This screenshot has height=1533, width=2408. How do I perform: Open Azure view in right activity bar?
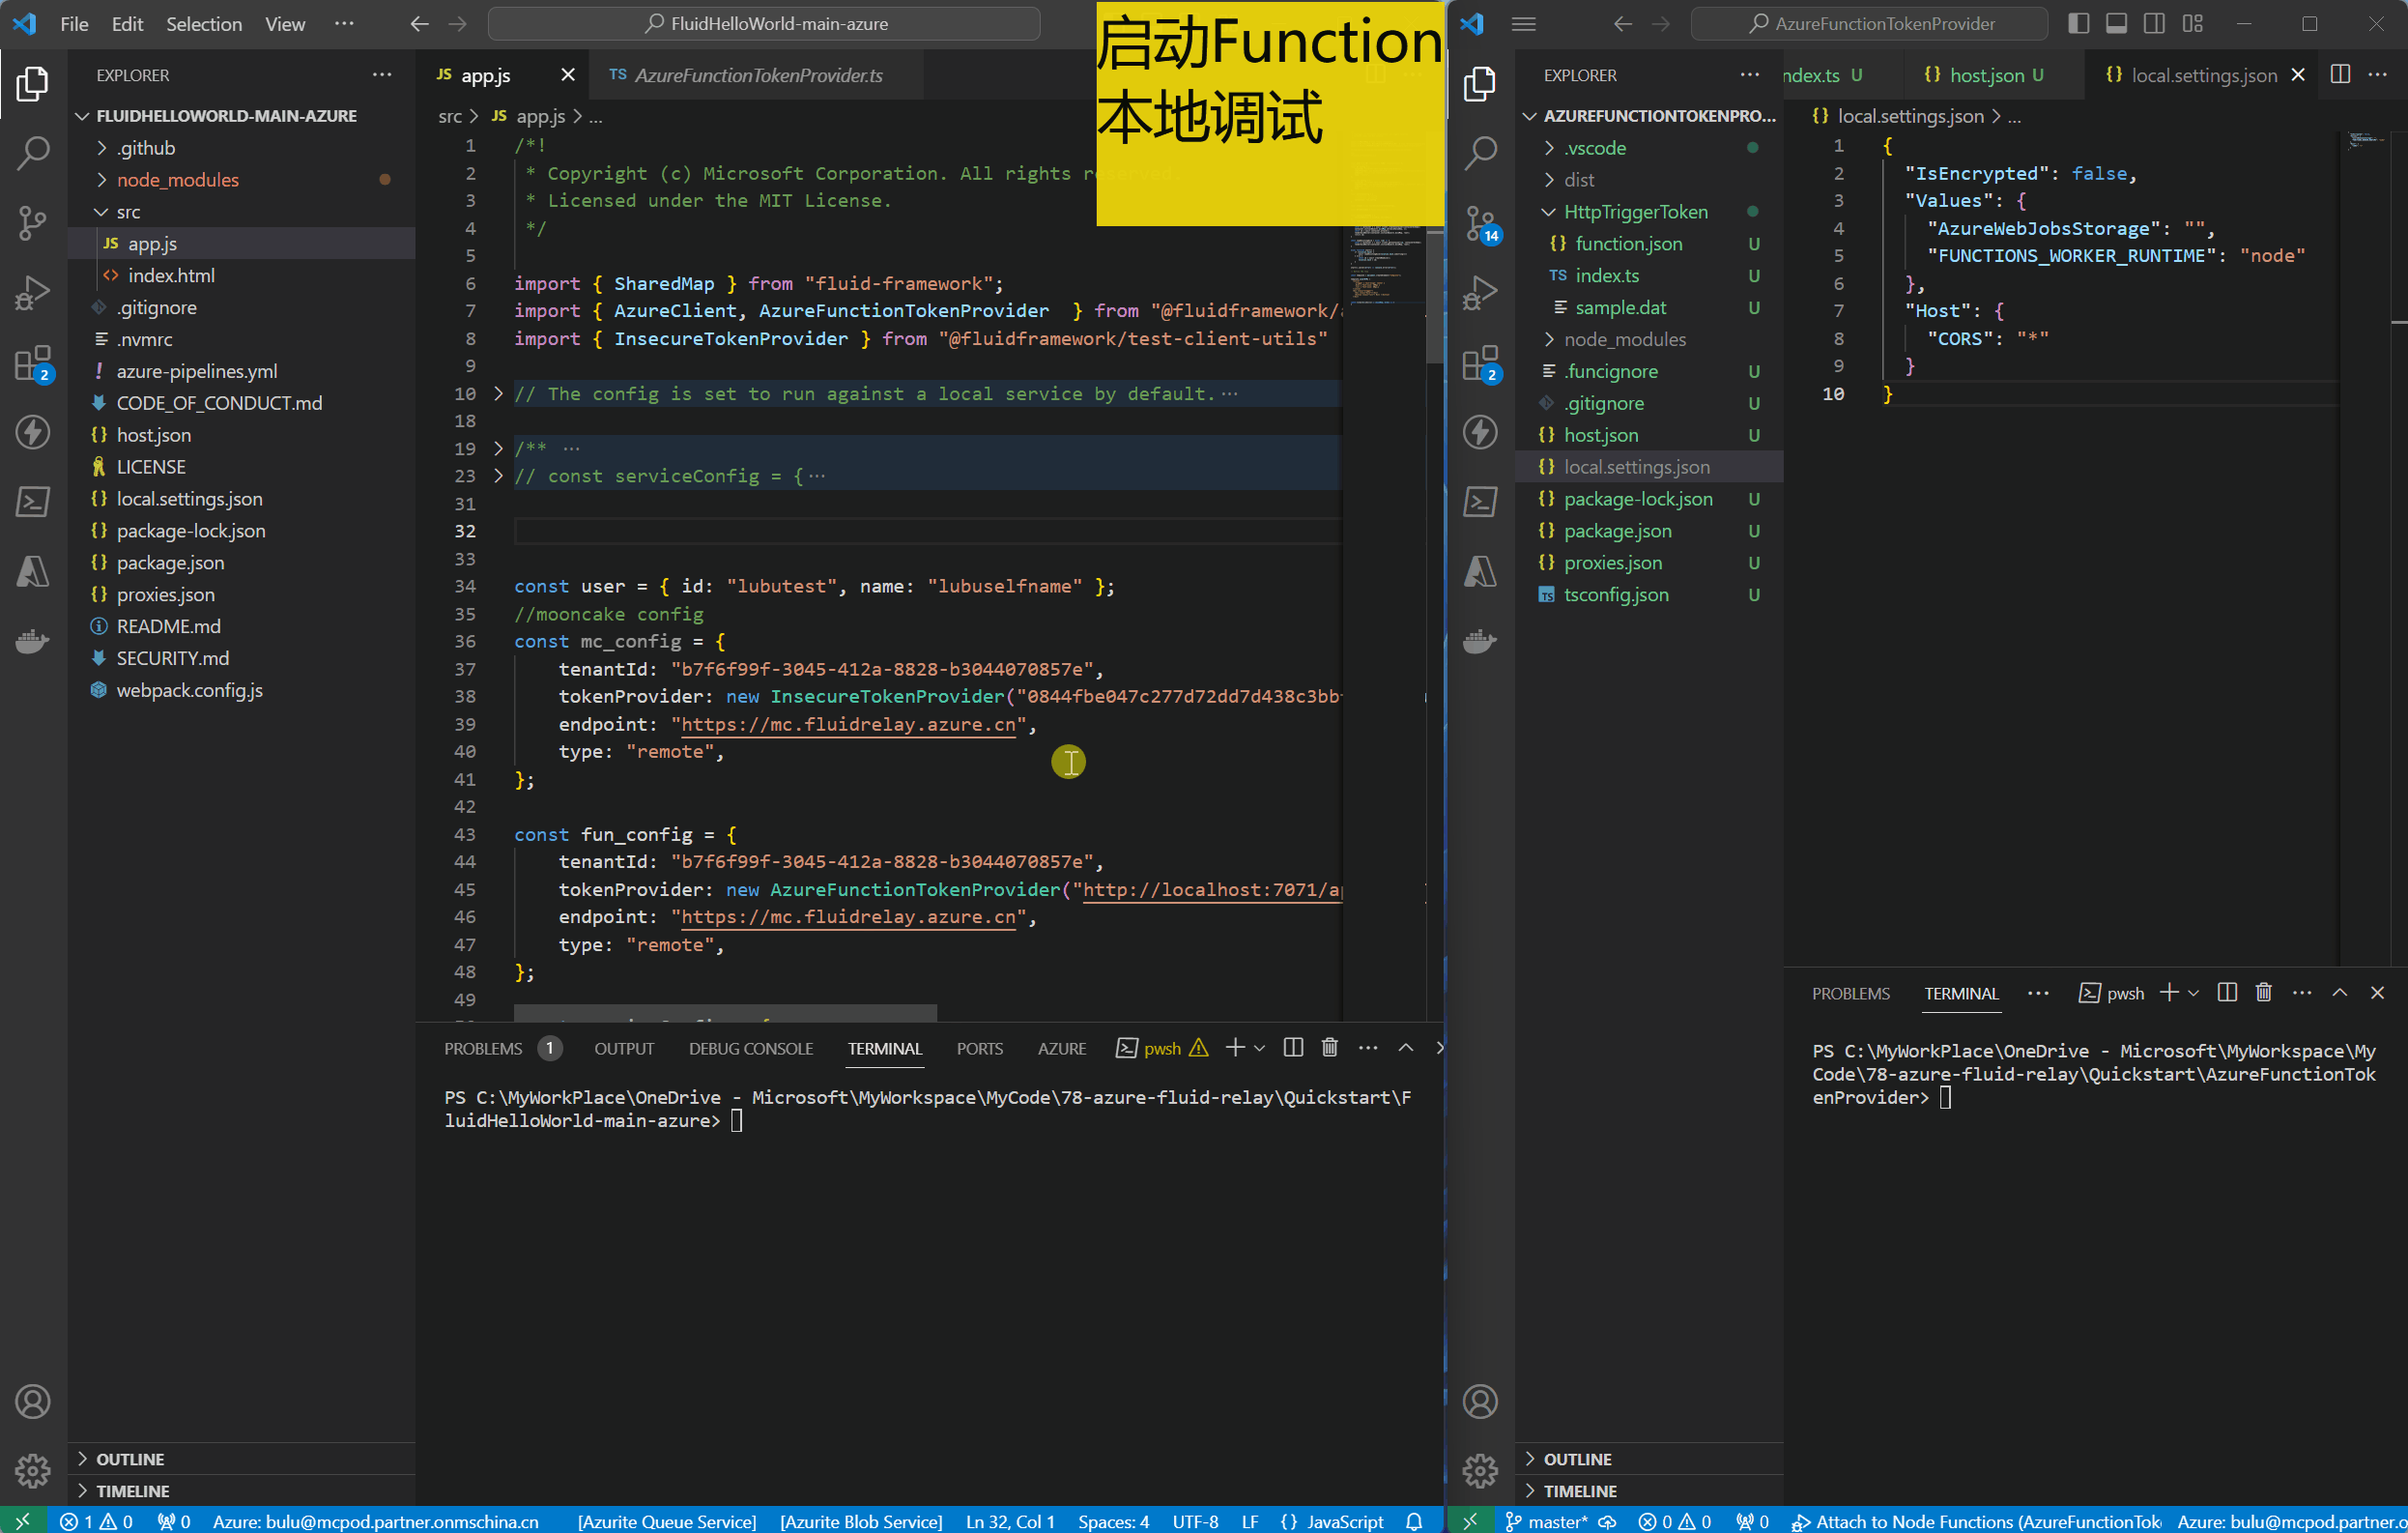coord(1480,571)
